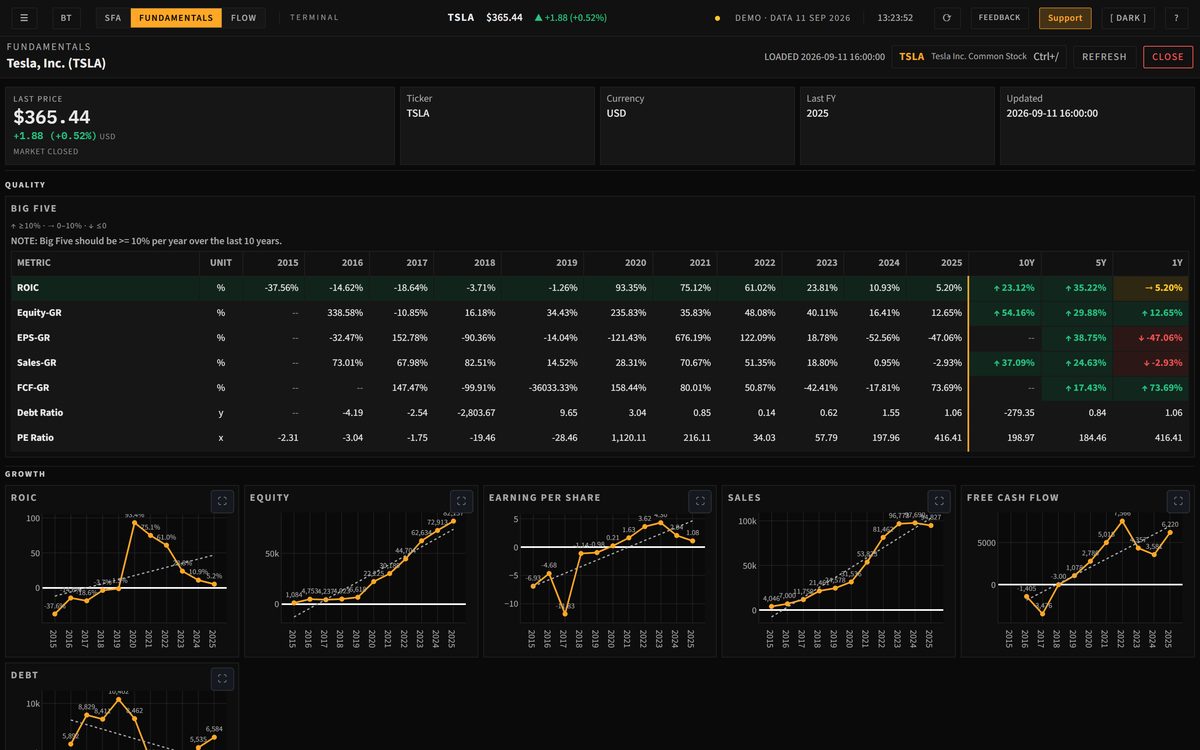This screenshot has height=750, width=1200.
Task: Click PE Ratio 2020 value 1,120.11
Action: (629, 438)
